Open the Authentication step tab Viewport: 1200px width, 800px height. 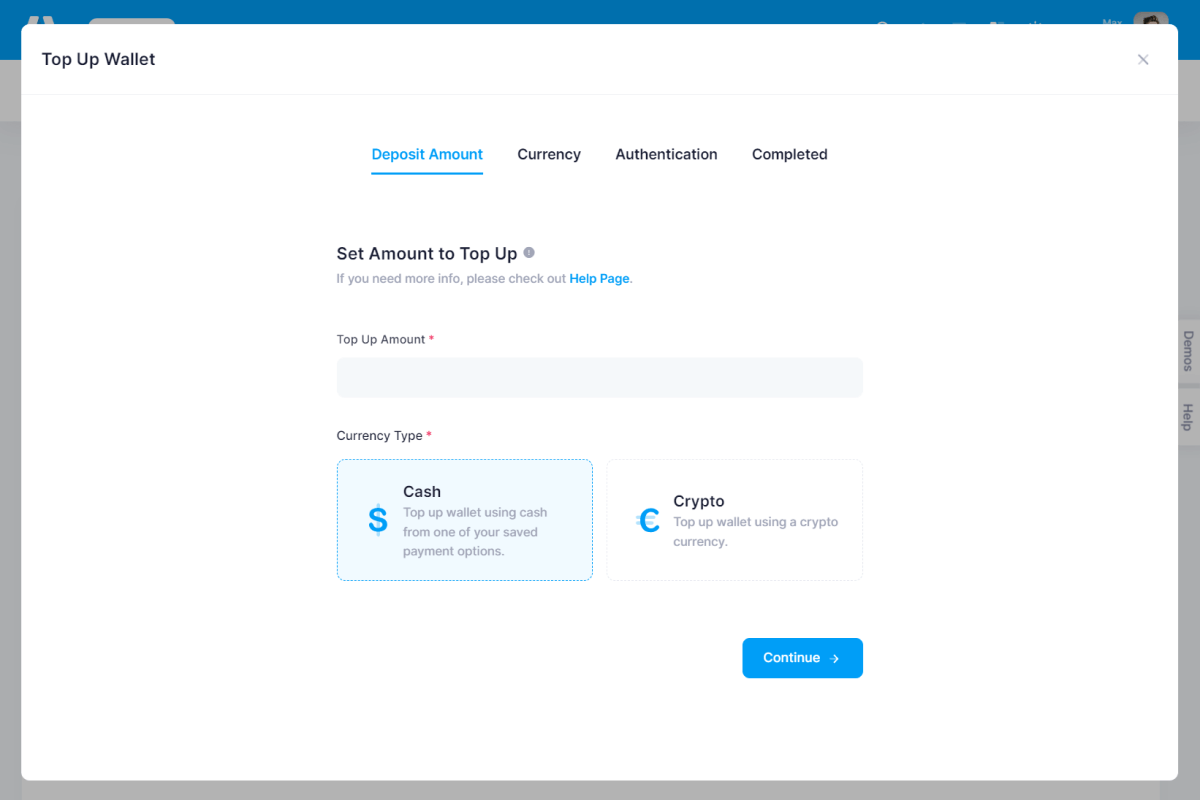pos(666,155)
